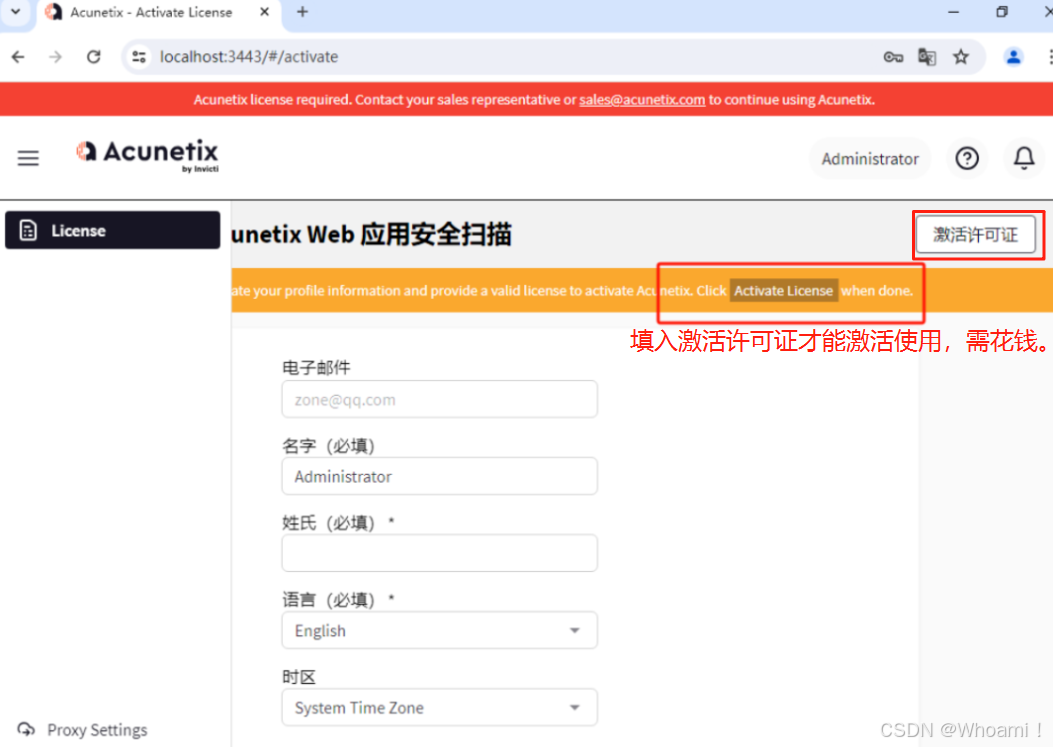1053x747 pixels.
Task: Click the 激活许可证 button
Action: tap(976, 235)
